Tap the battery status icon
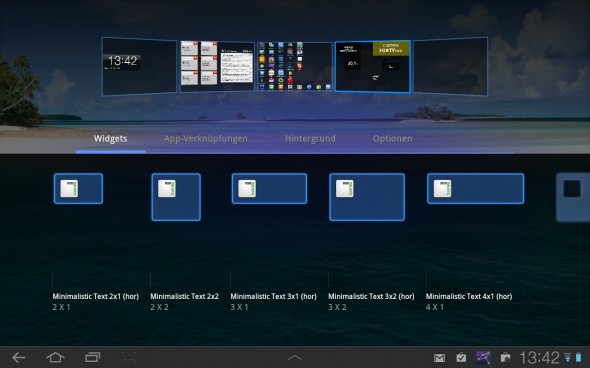 point(578,357)
